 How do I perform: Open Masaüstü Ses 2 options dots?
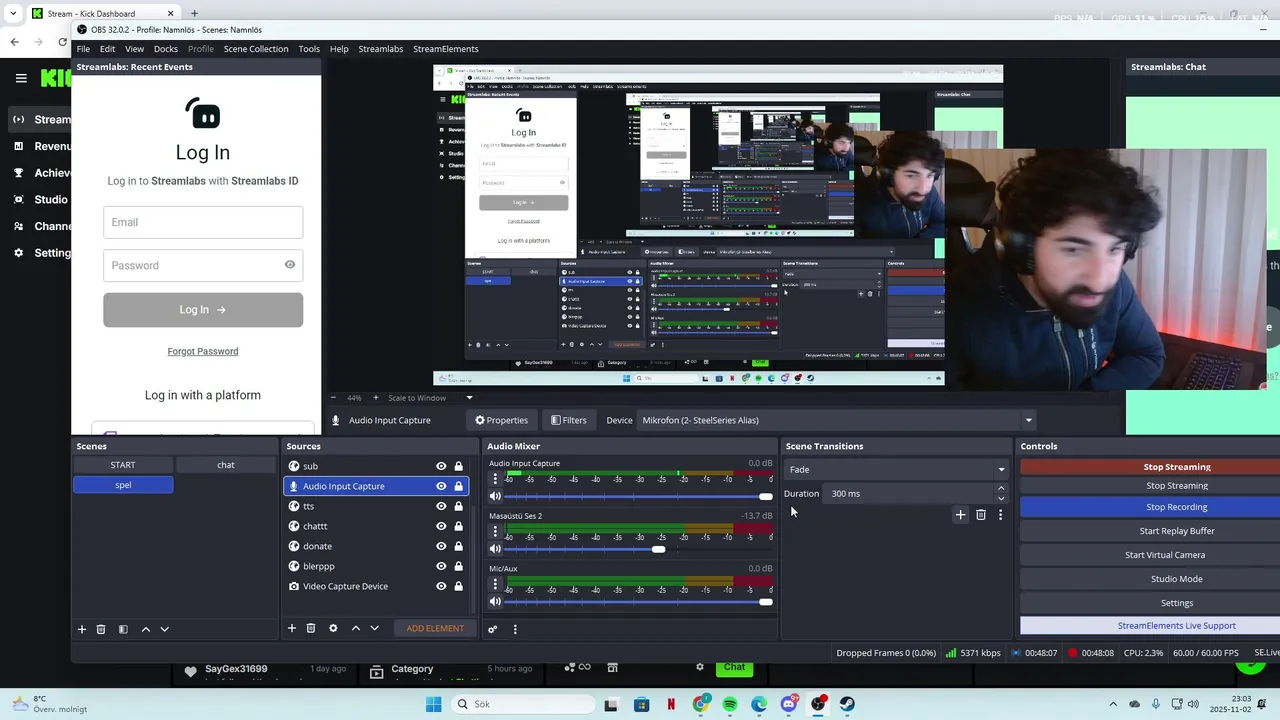tap(495, 532)
